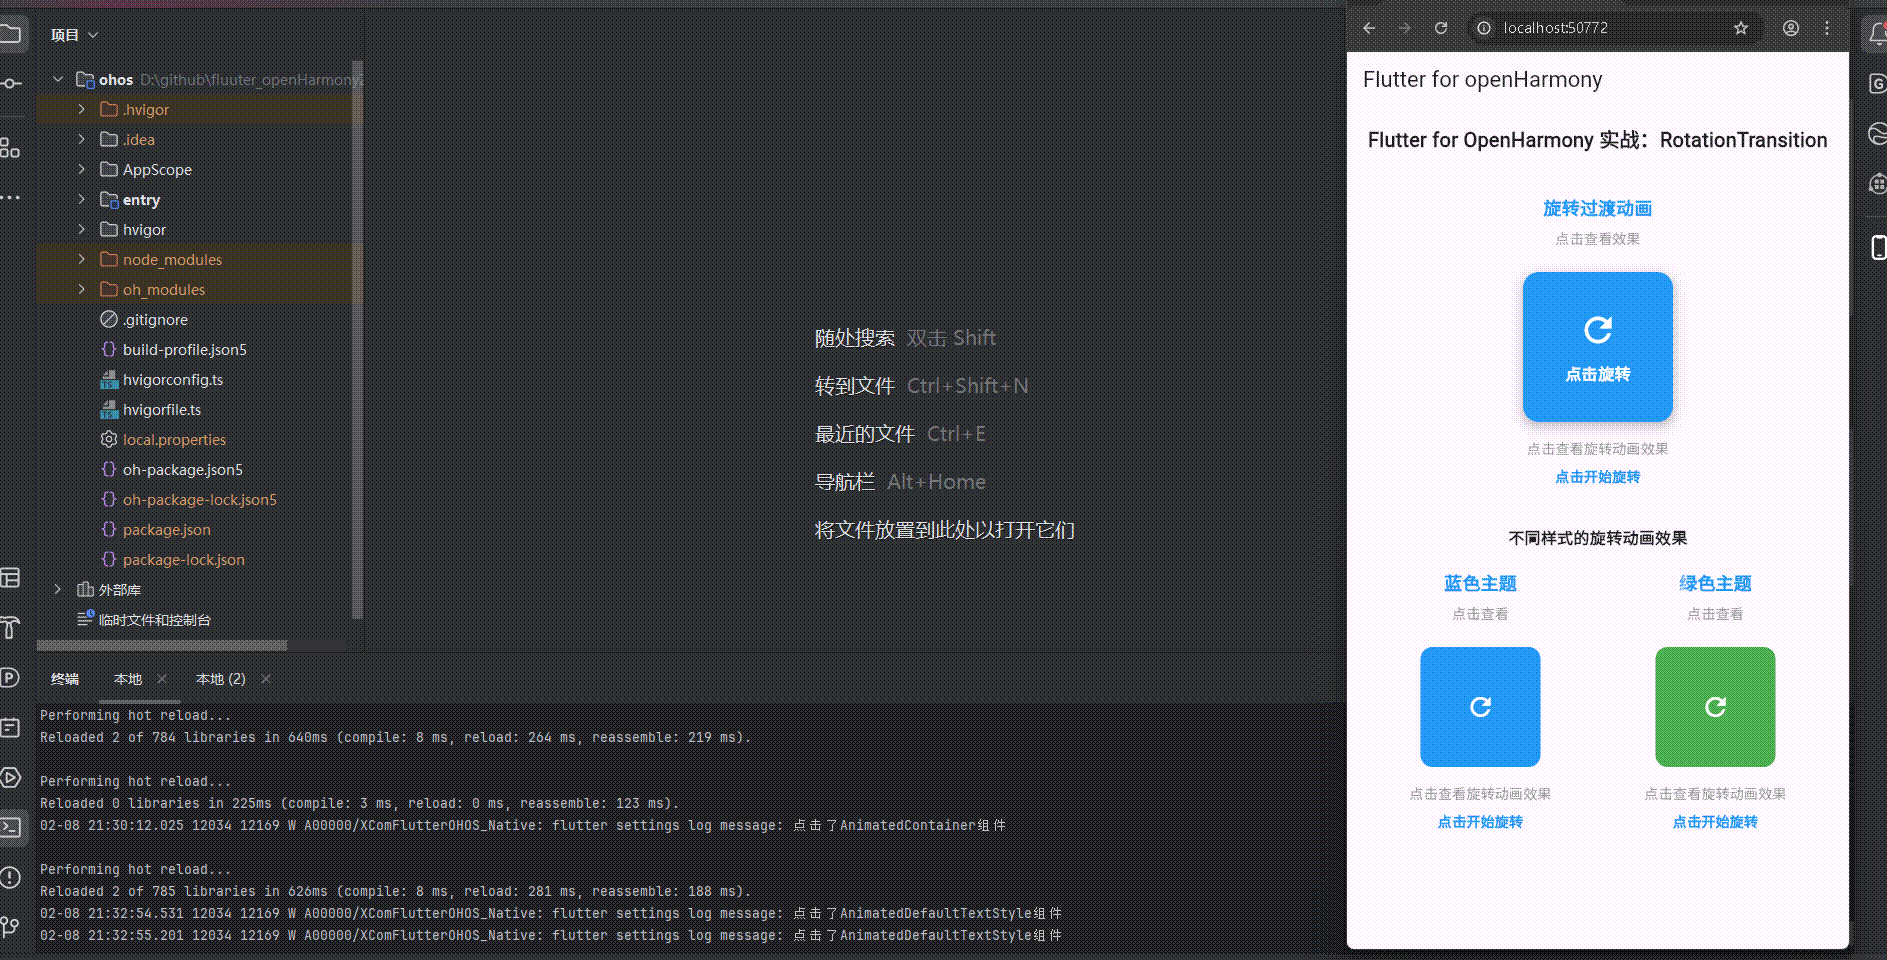Image resolution: width=1887 pixels, height=960 pixels.
Task: Click the 蓝色主题 heading
Action: (1480, 583)
